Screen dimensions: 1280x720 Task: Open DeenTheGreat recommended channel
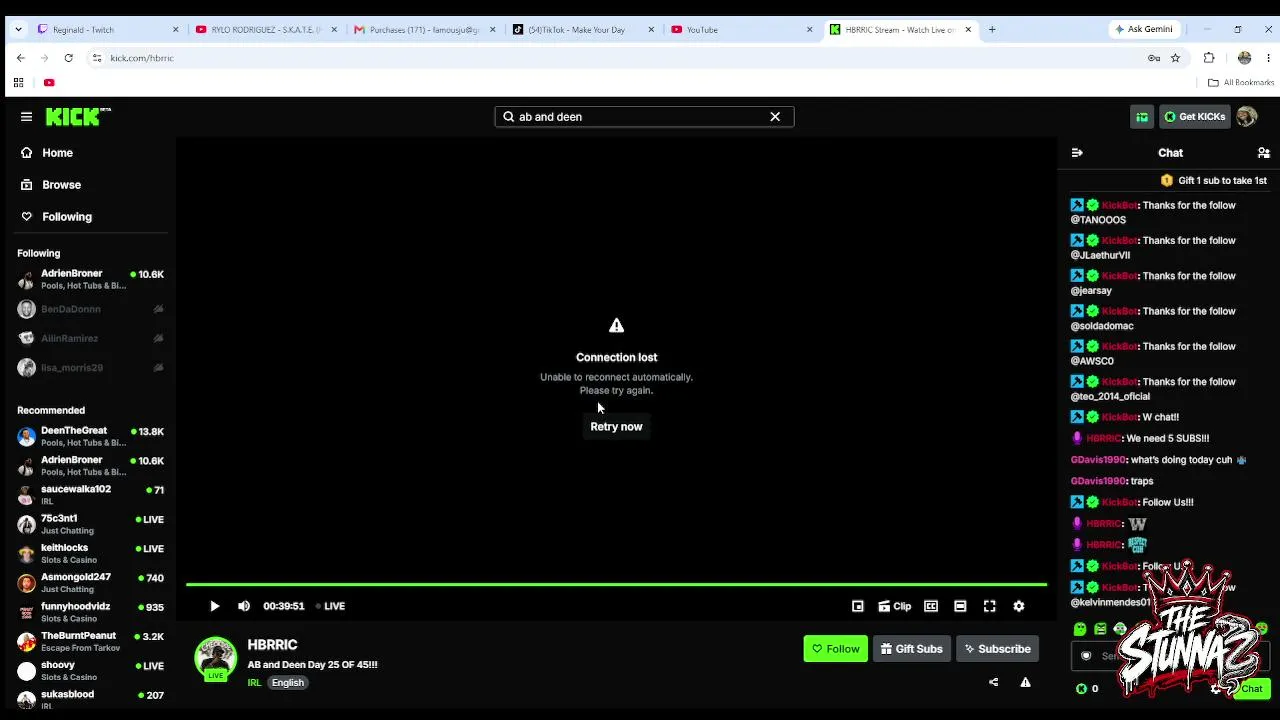(91, 436)
